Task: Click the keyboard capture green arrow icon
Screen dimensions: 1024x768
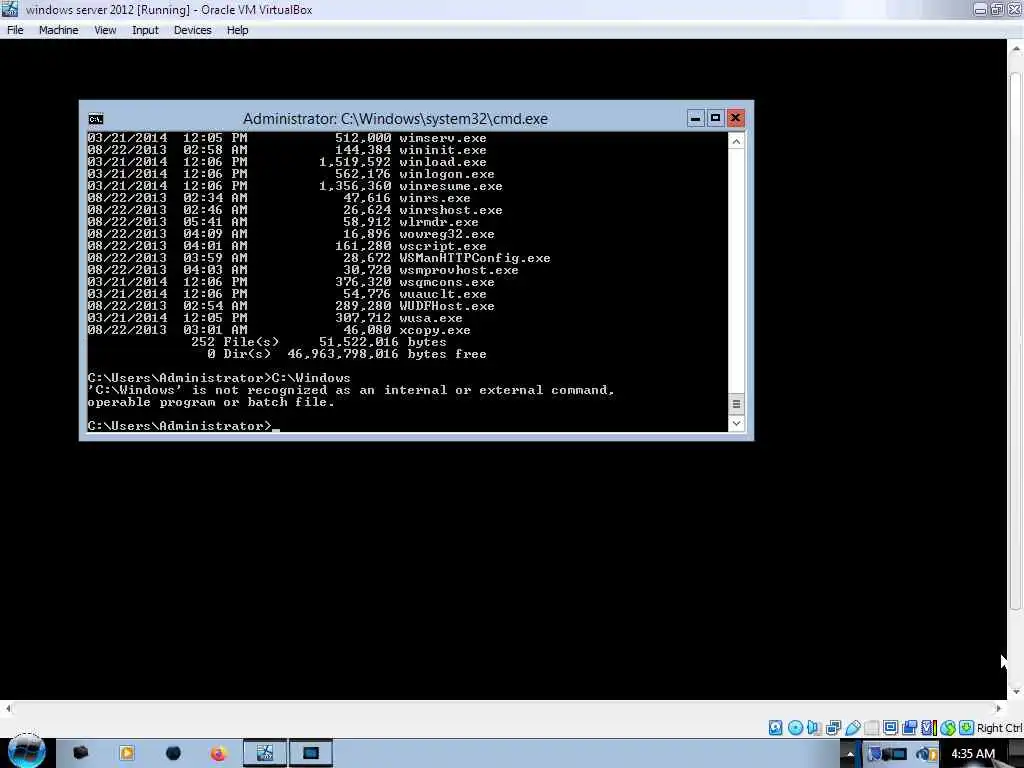Action: point(967,728)
